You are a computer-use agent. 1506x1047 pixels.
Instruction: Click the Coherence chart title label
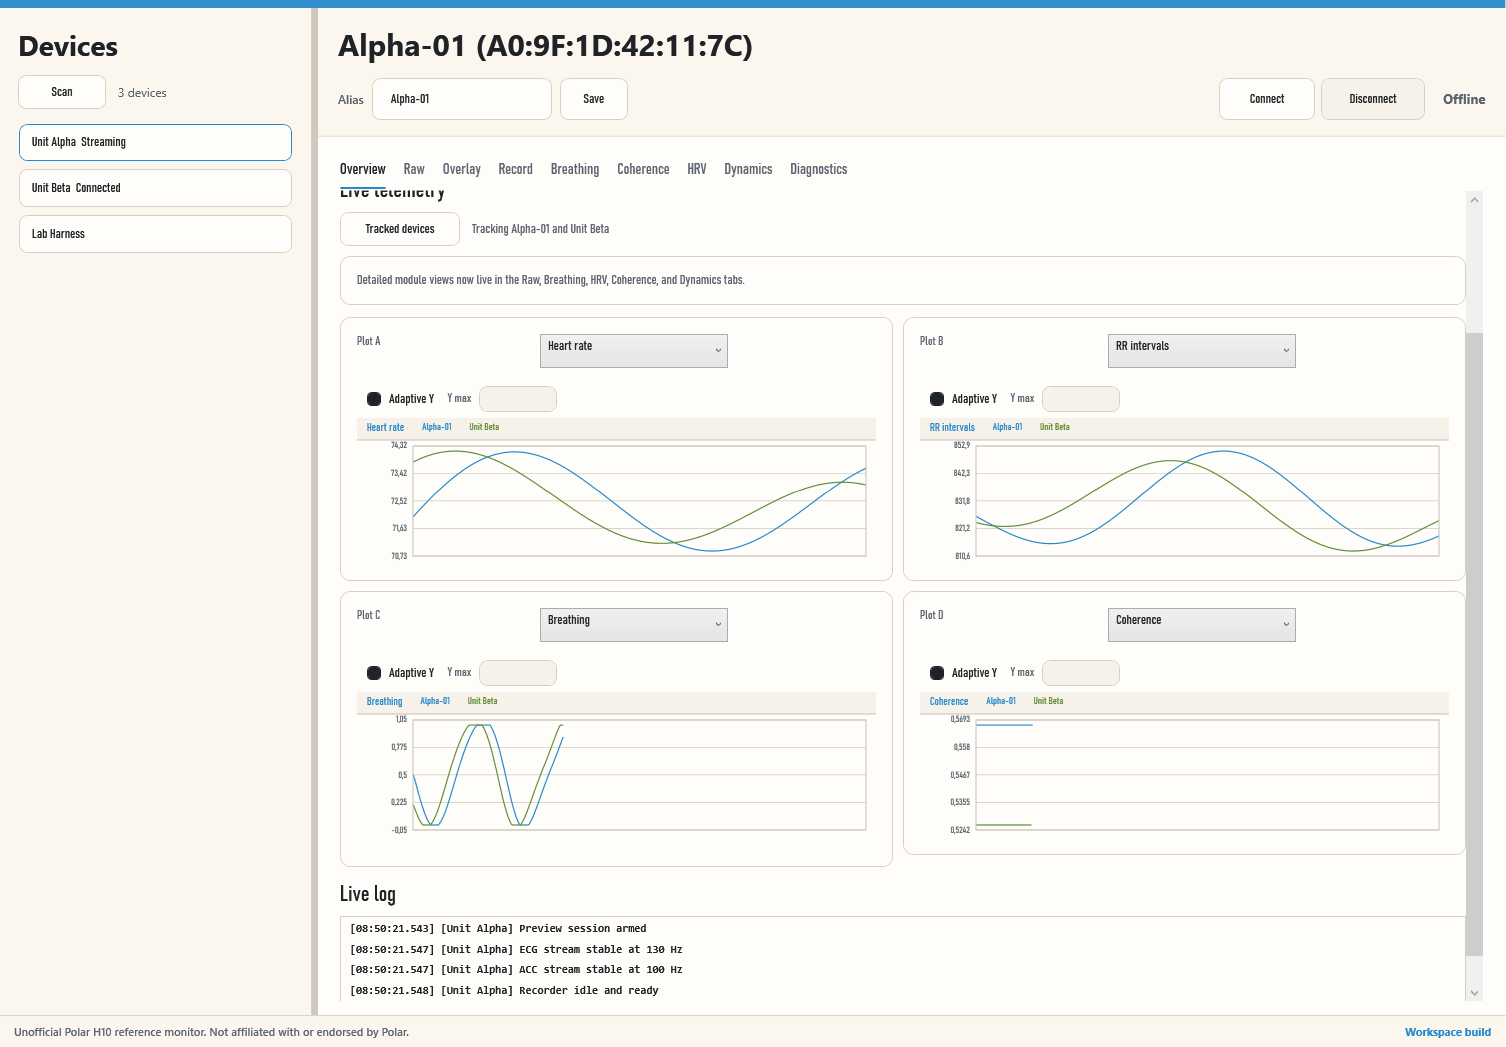pyautogui.click(x=949, y=701)
